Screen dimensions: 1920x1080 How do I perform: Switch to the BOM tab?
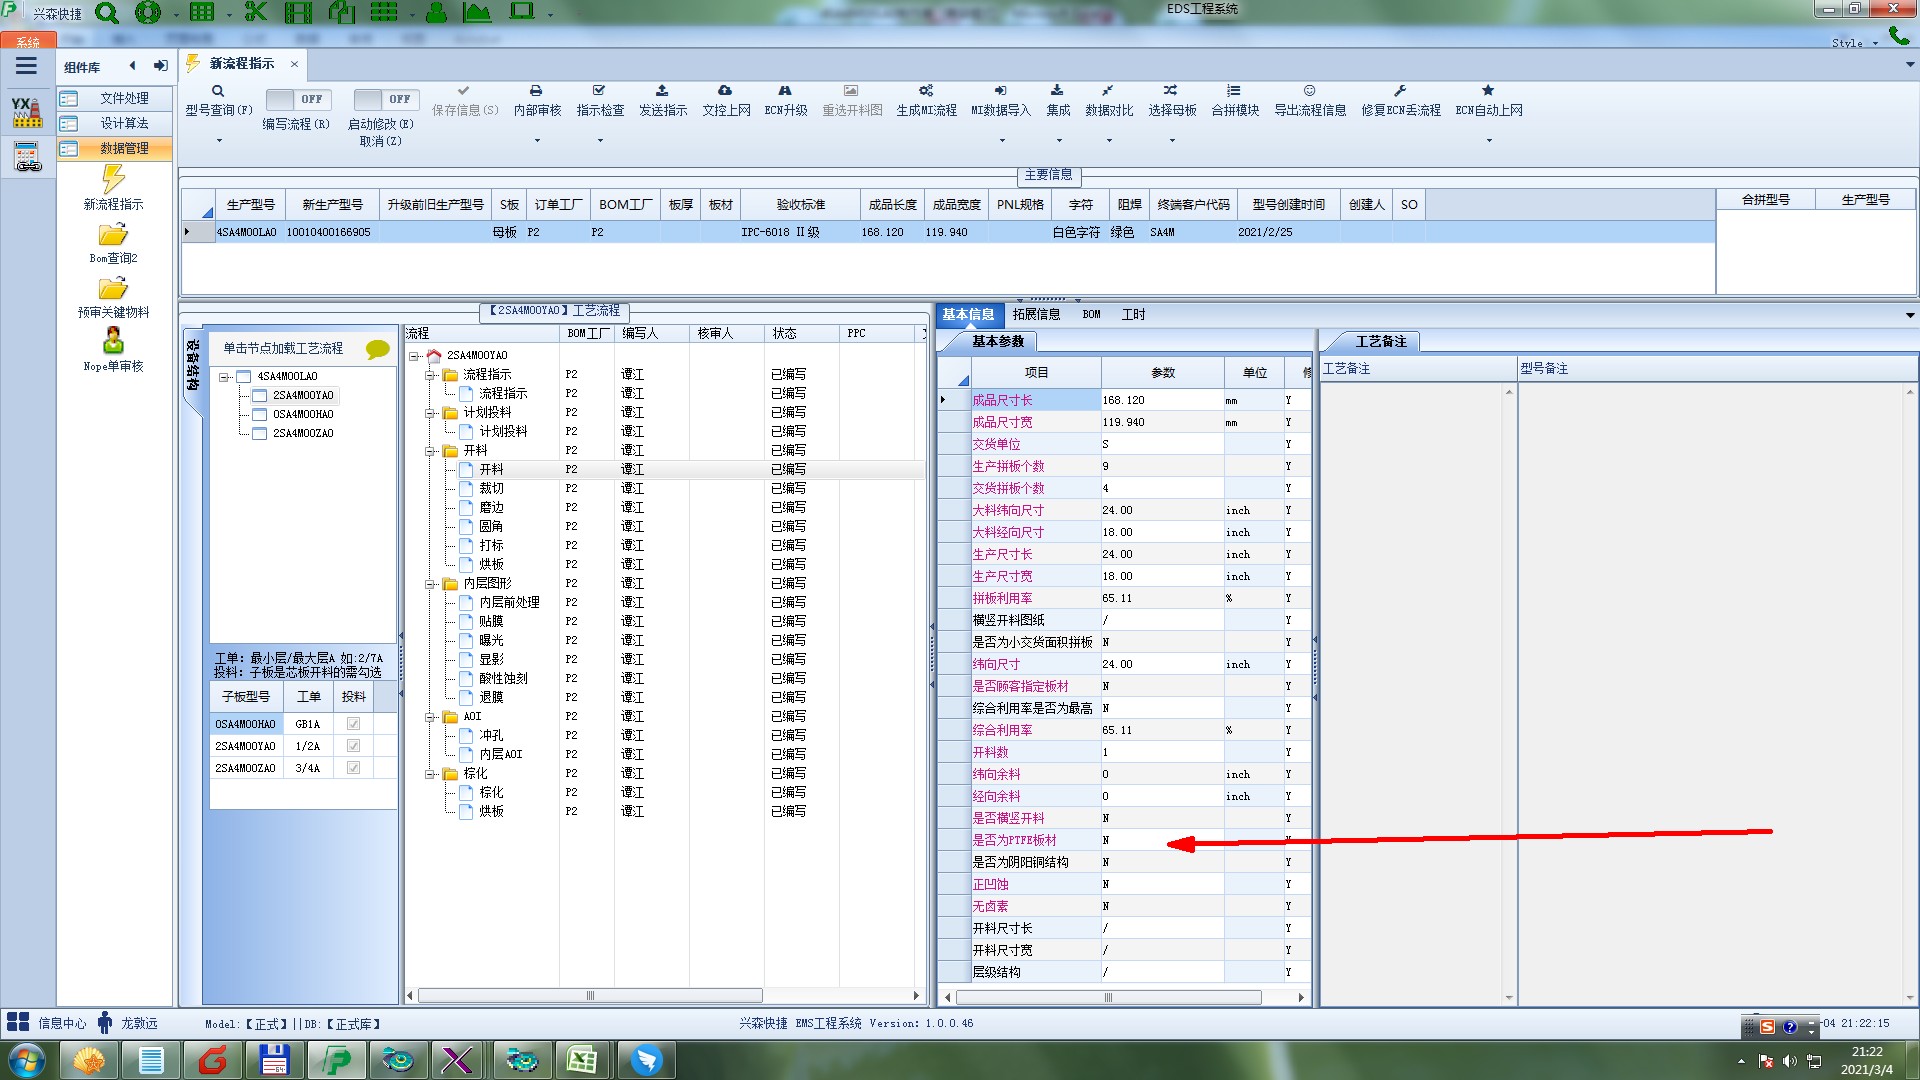pos(1091,314)
